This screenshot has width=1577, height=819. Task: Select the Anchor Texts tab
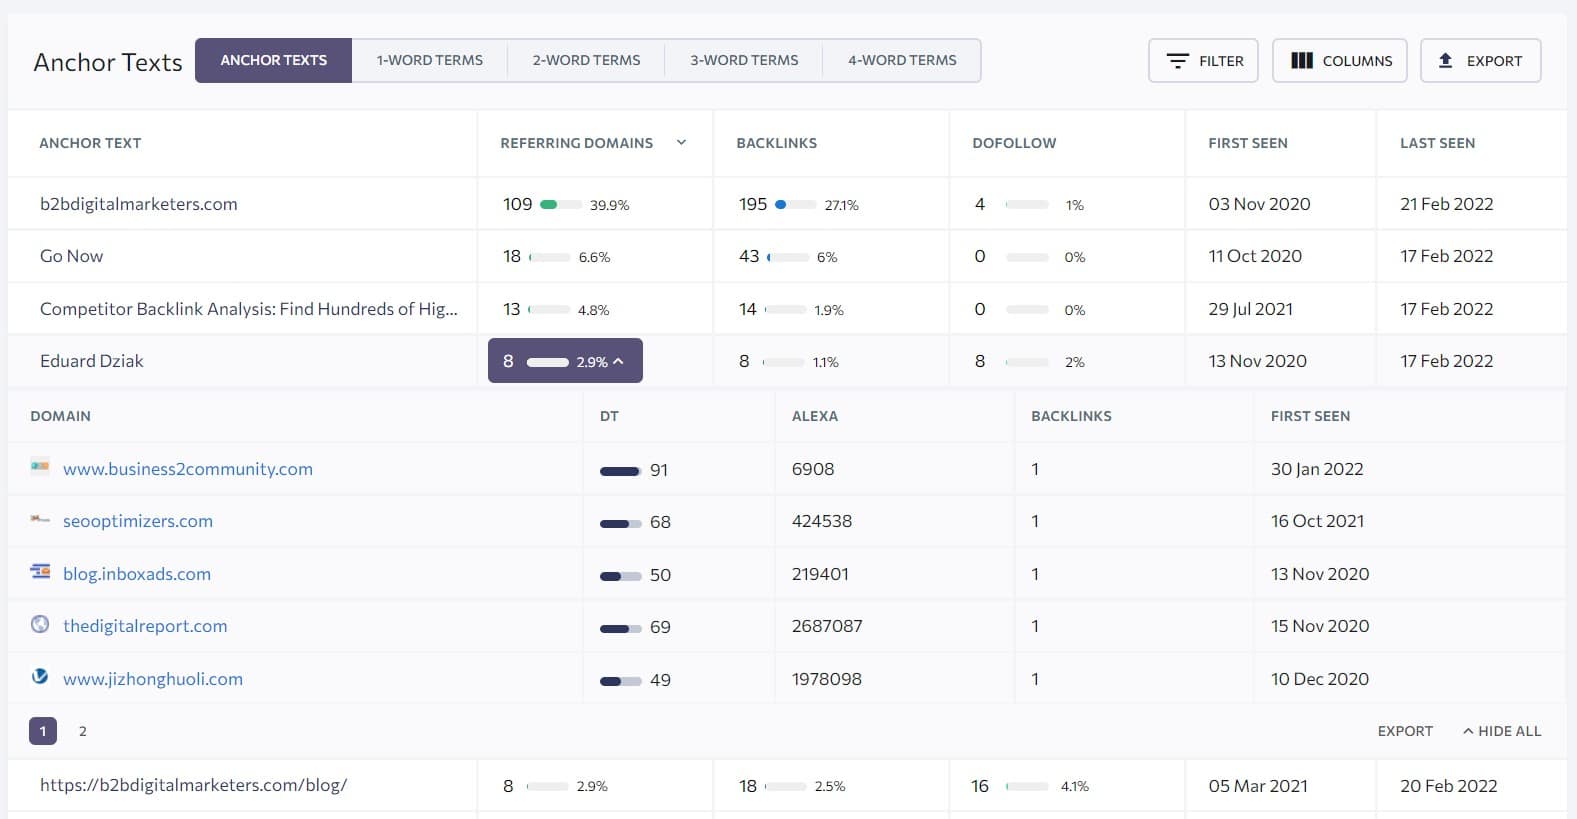(x=274, y=61)
